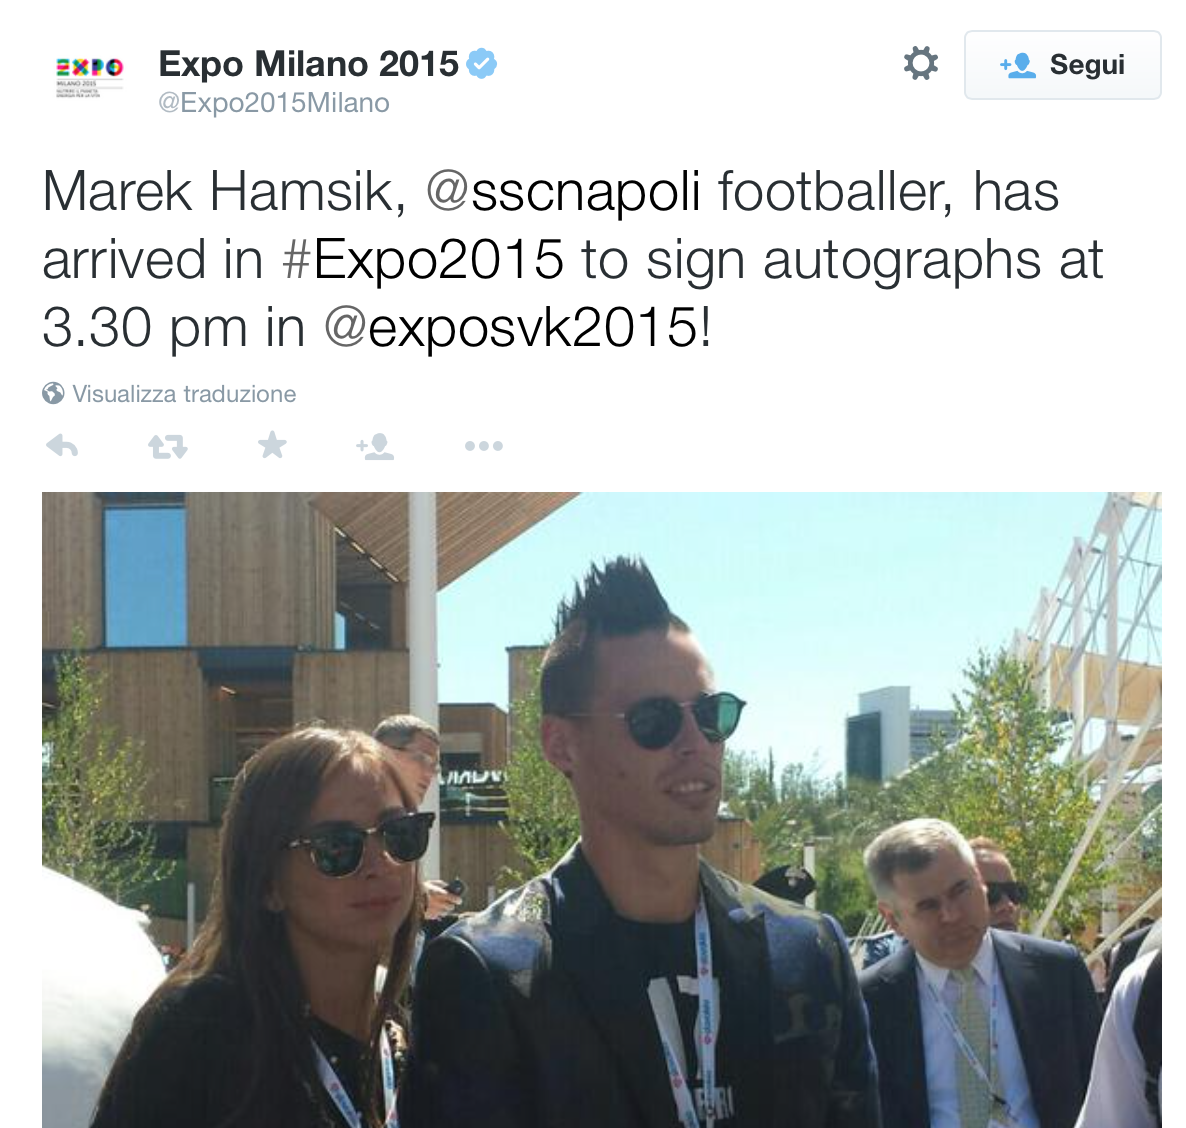Click the Segui follow button
This screenshot has height=1128, width=1186.
coord(1063,65)
